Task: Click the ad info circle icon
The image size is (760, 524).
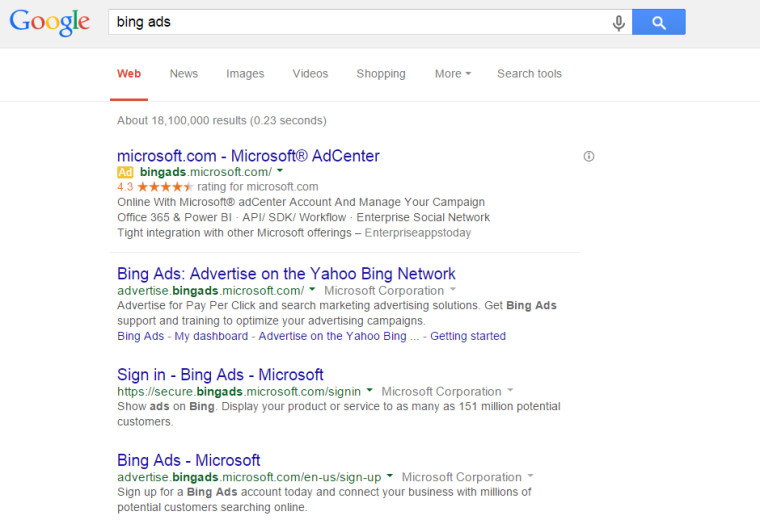Action: (589, 156)
